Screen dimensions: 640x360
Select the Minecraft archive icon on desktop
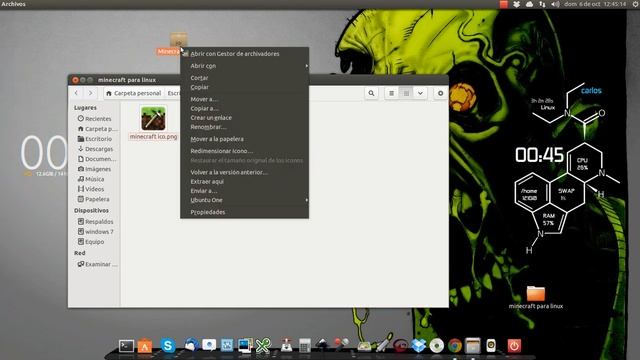[178, 40]
